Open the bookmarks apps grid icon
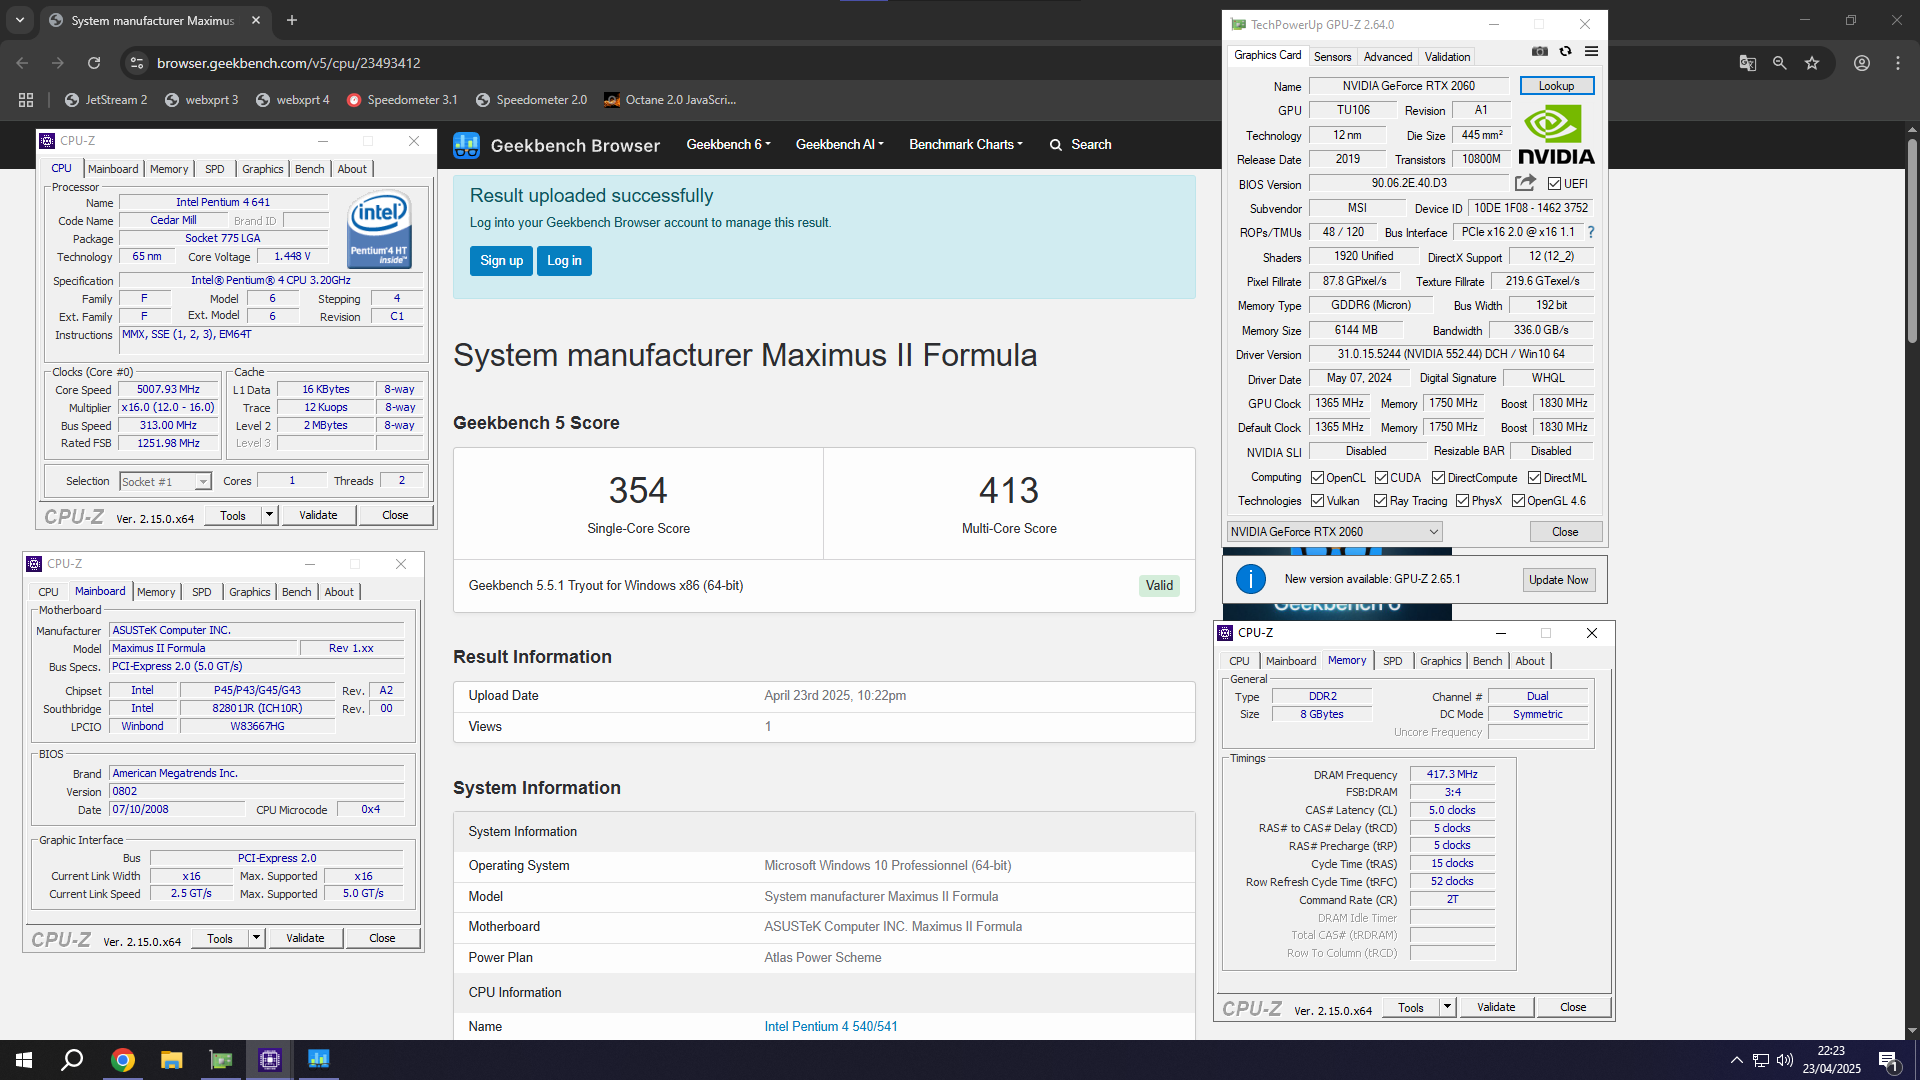This screenshot has height=1080, width=1920. [26, 100]
